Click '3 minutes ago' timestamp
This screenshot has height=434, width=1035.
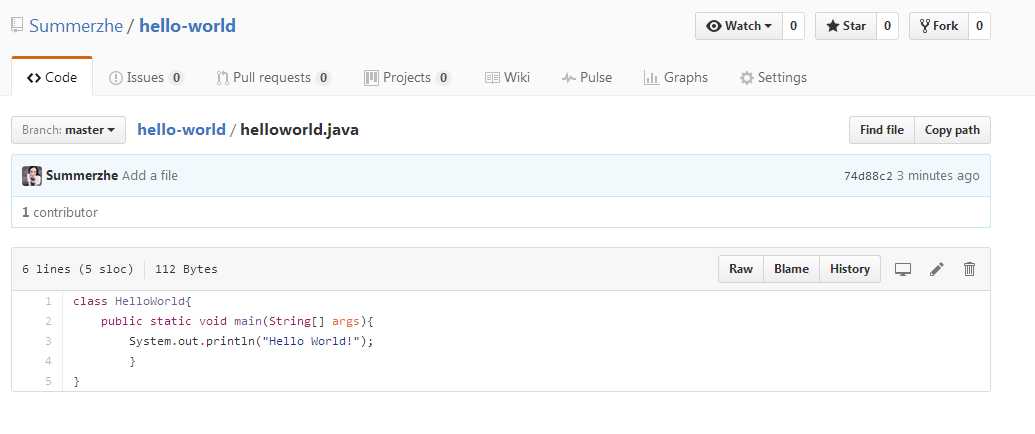938,176
